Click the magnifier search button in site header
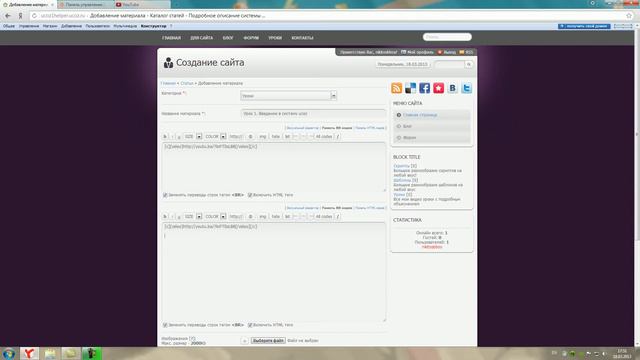 tap(469, 64)
